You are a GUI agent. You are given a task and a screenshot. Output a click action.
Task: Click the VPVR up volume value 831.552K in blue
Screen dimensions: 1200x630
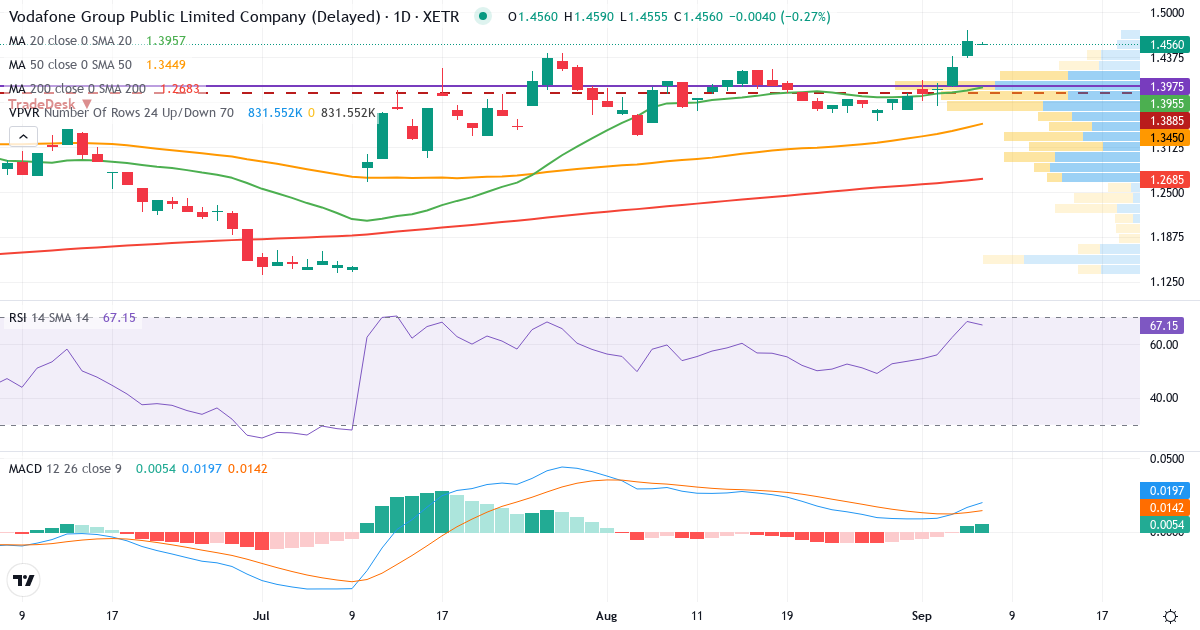pyautogui.click(x=275, y=113)
